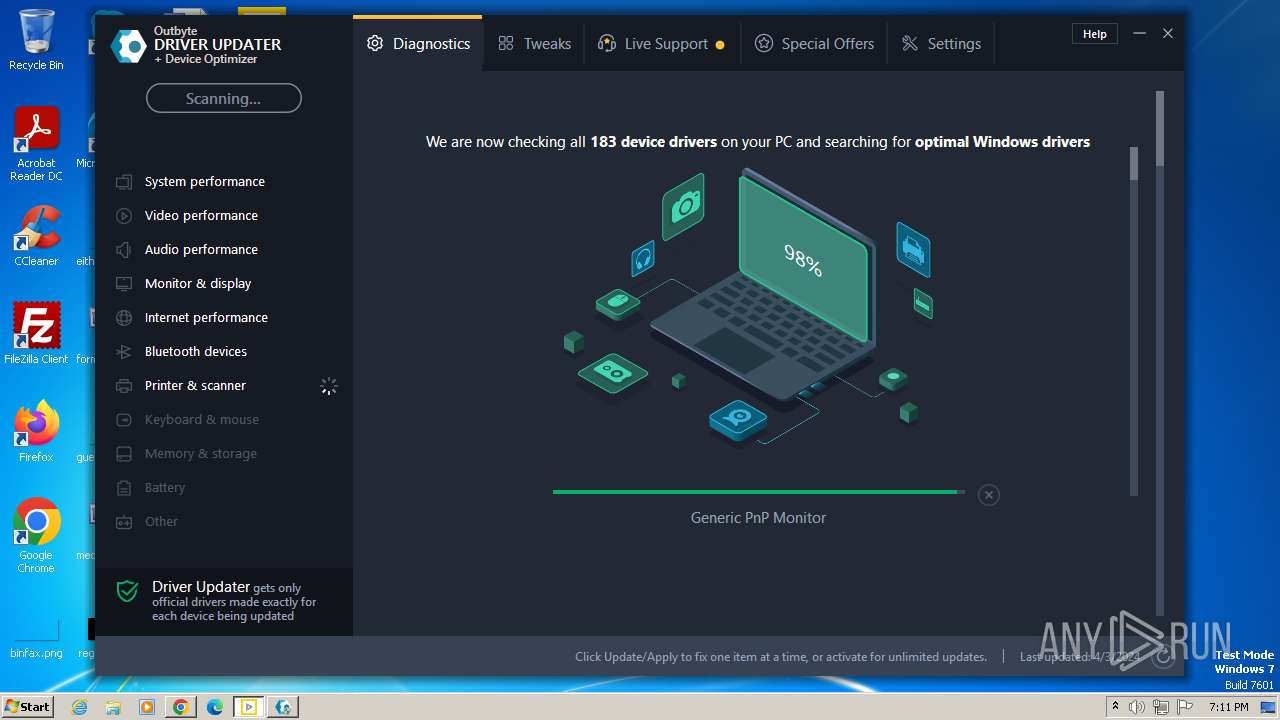Open the Diagnostics tab
This screenshot has height=720, width=1280.
pos(418,44)
